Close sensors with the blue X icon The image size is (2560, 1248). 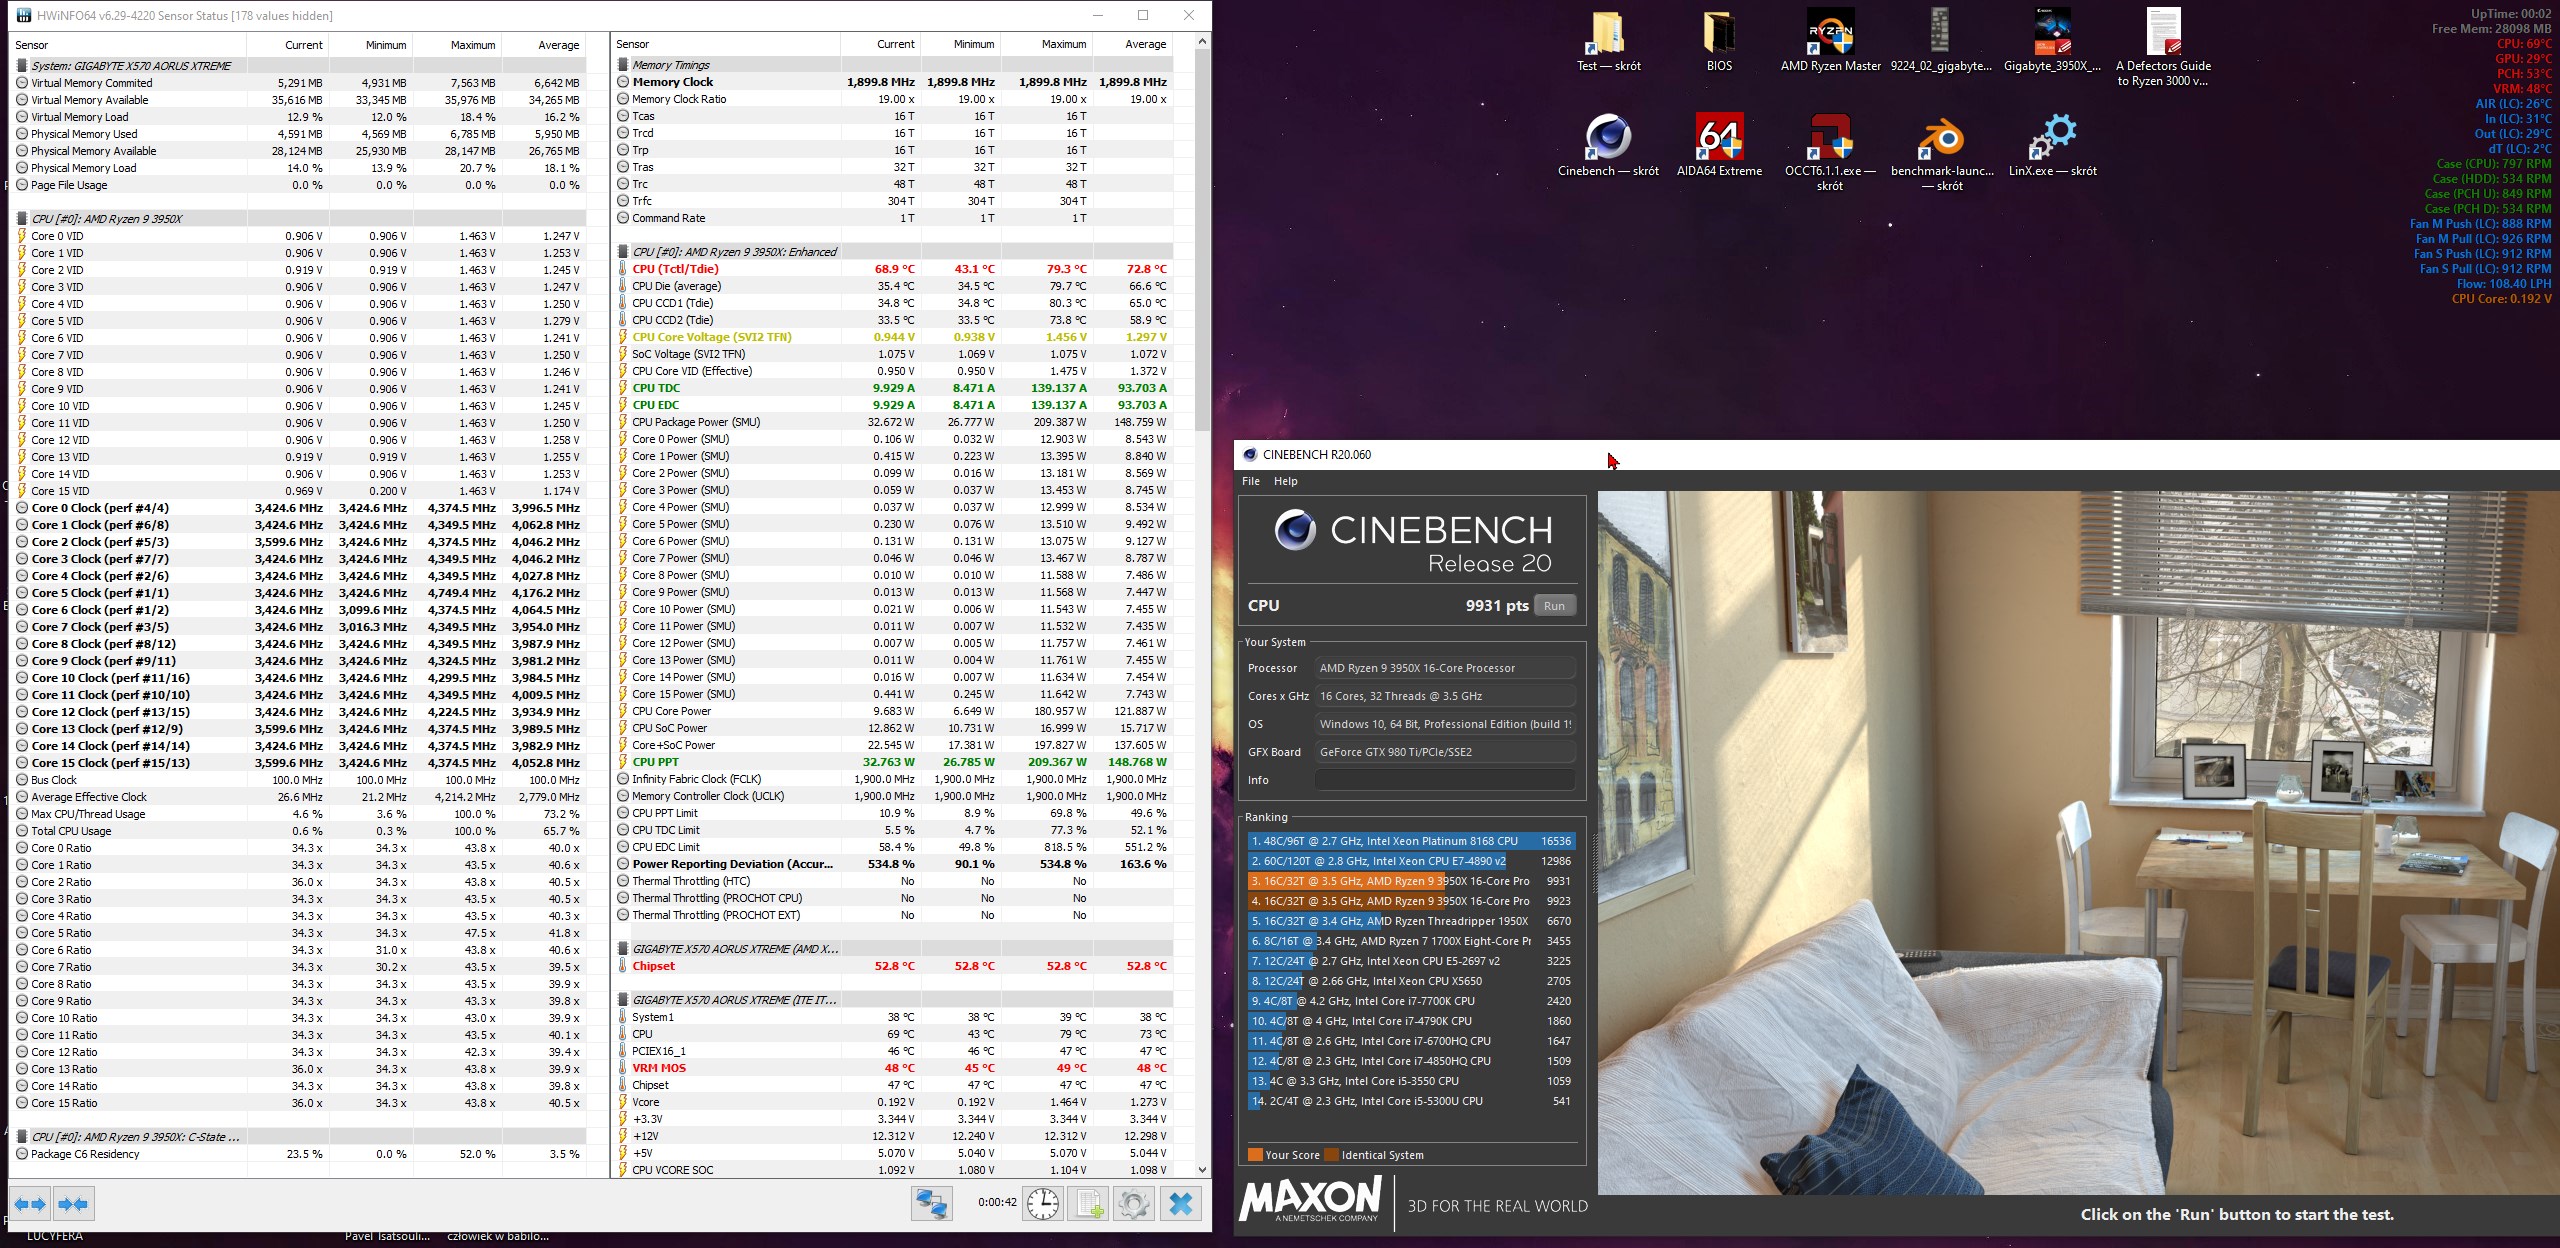click(1181, 1203)
